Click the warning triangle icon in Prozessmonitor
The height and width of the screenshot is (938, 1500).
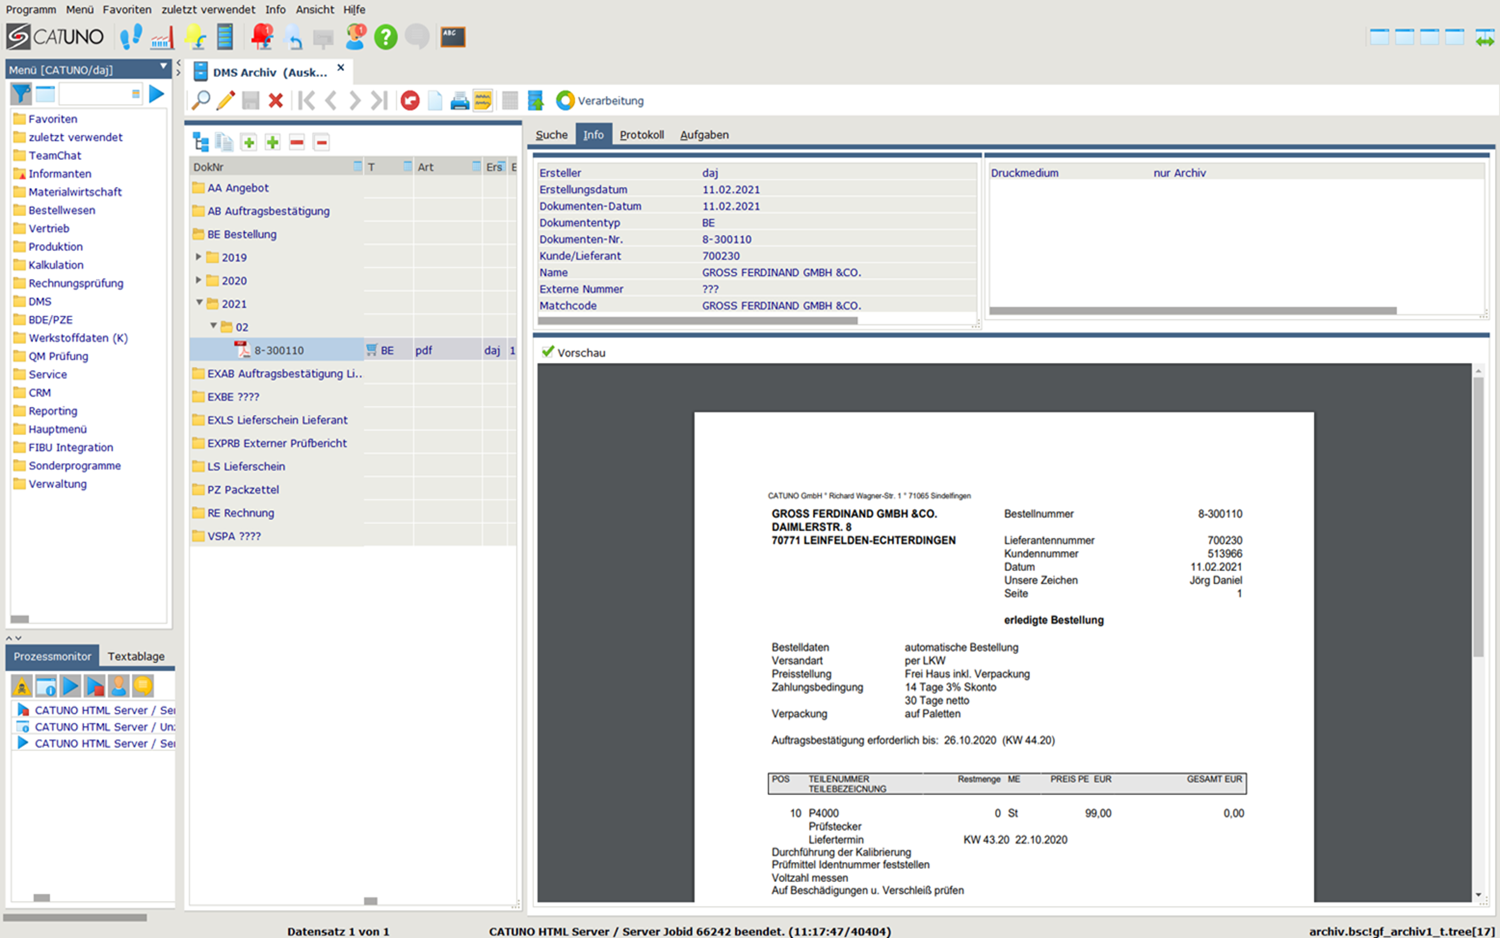(x=21, y=686)
